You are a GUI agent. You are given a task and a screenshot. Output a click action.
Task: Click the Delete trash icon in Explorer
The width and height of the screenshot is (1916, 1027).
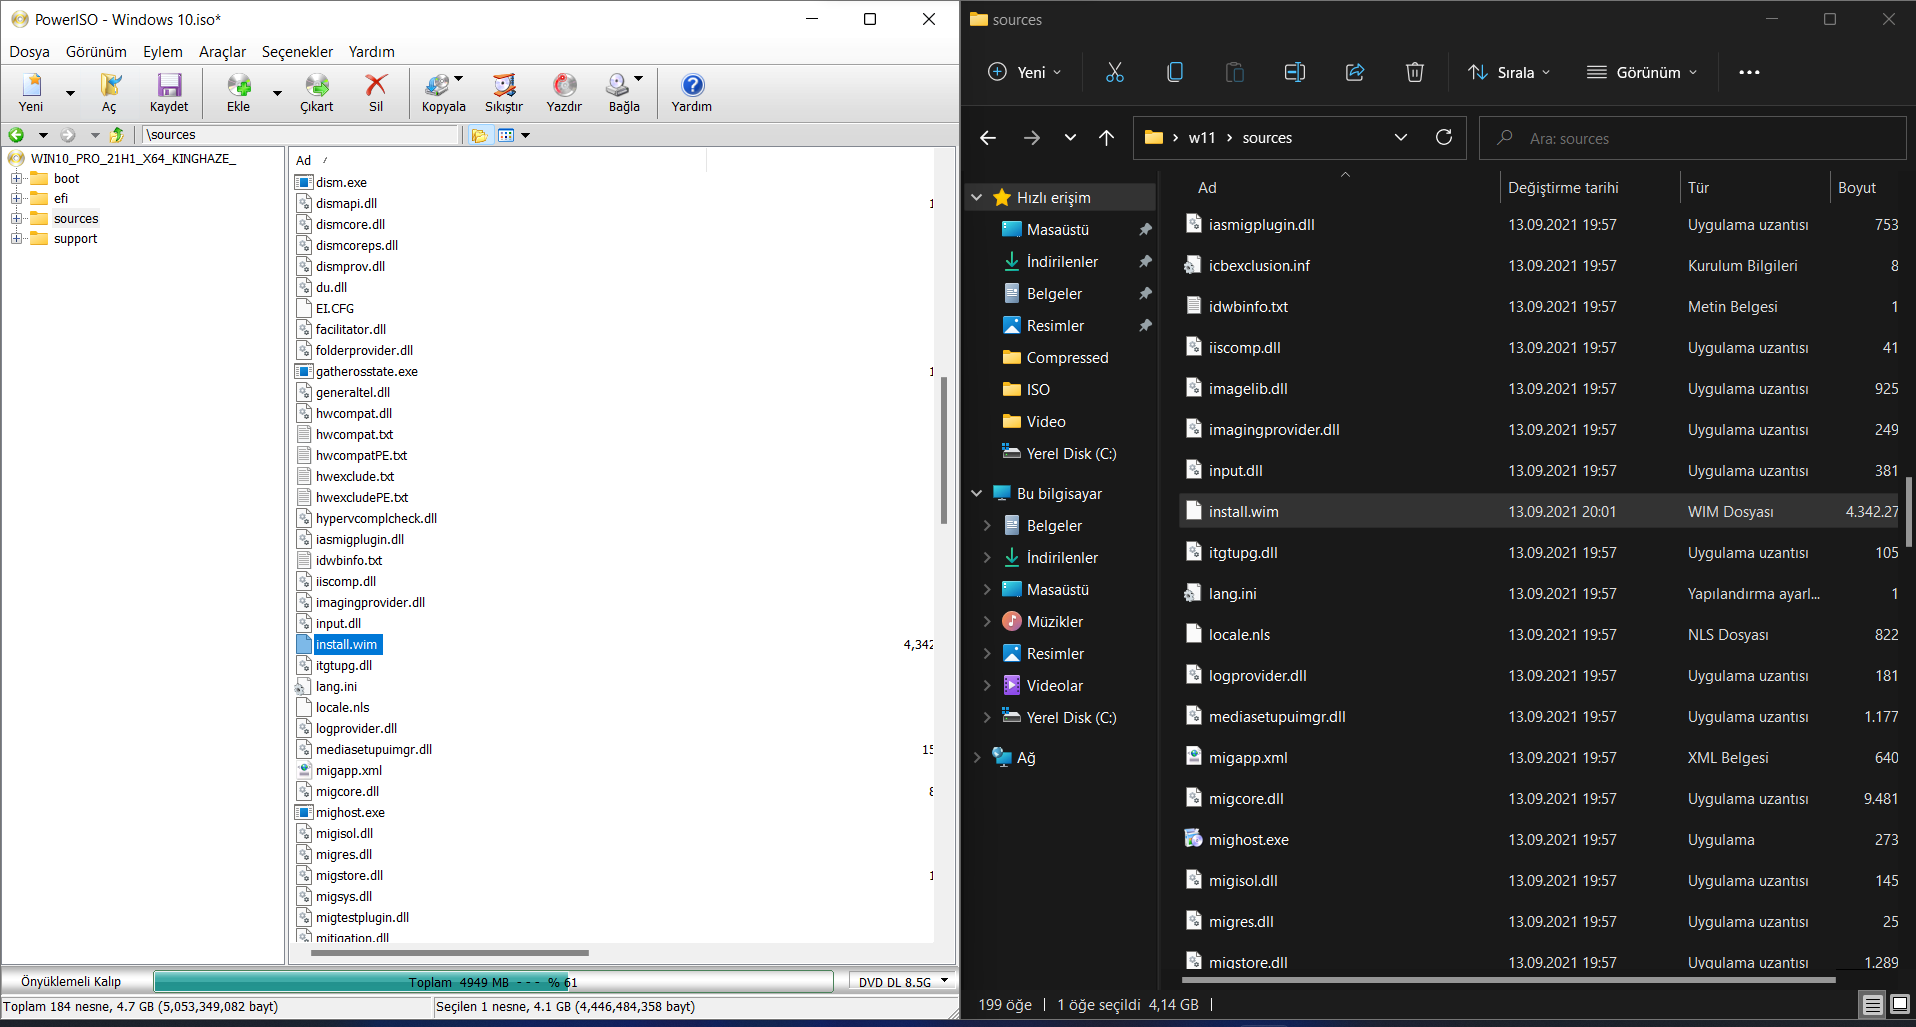click(x=1415, y=72)
